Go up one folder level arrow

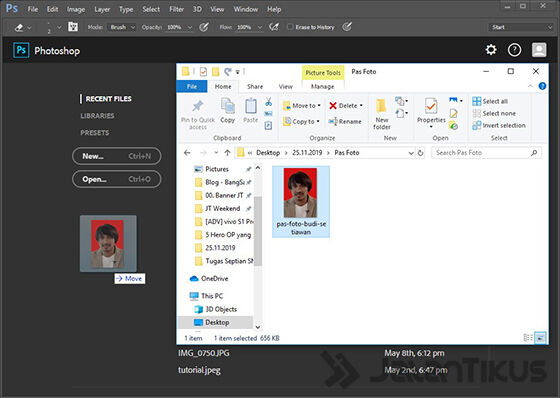coord(227,153)
